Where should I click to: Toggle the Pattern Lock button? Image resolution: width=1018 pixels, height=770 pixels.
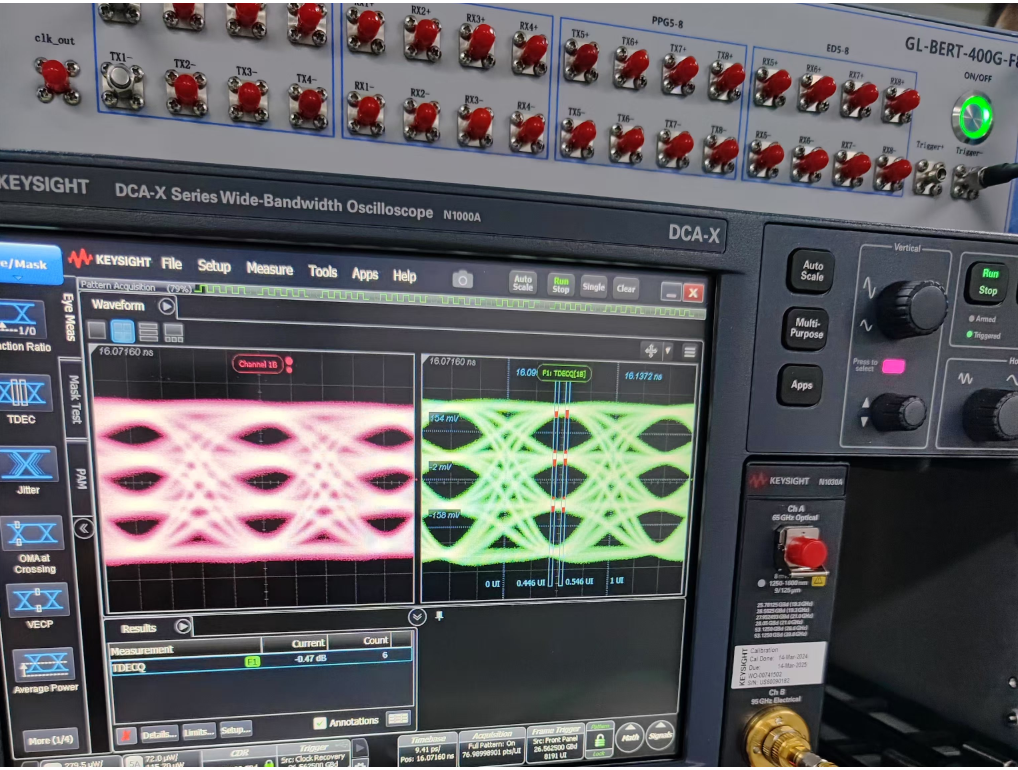click(x=600, y=738)
